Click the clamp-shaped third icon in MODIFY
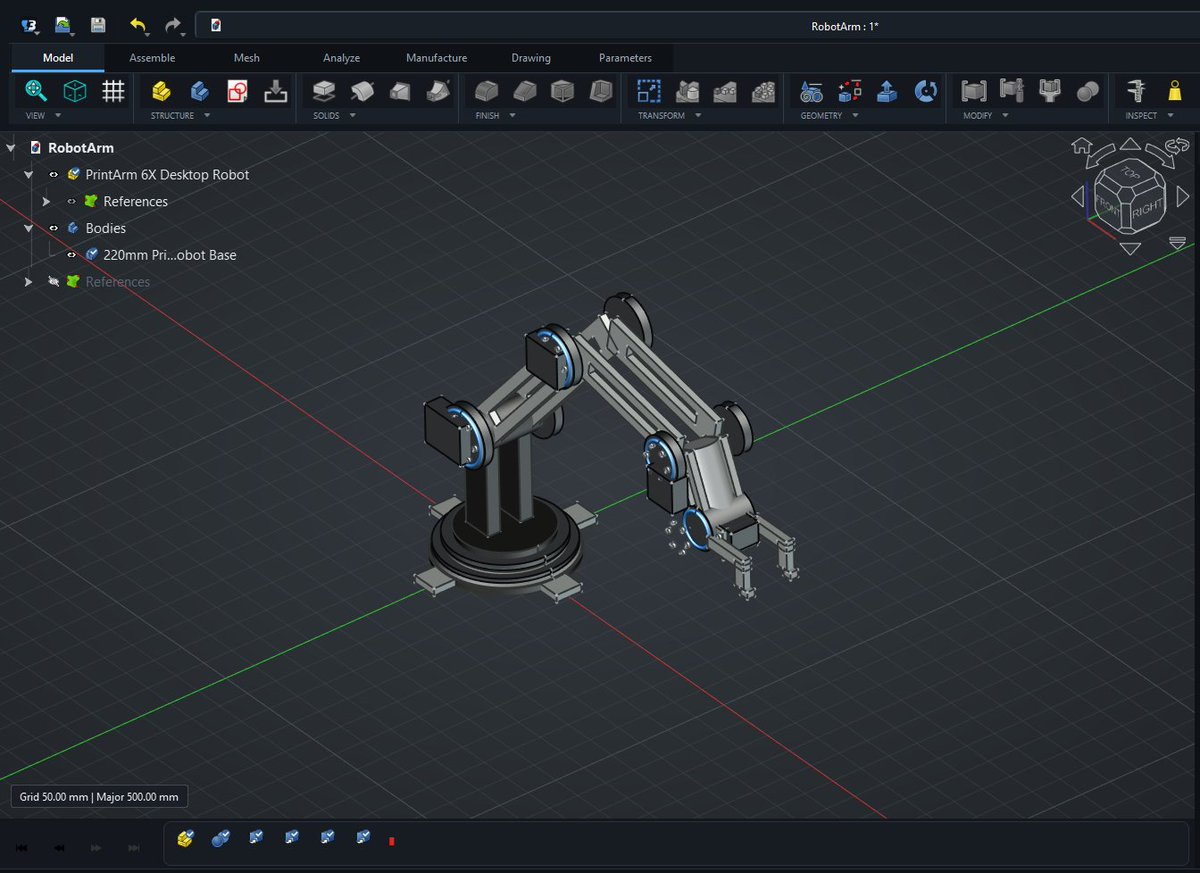 pos(1050,91)
